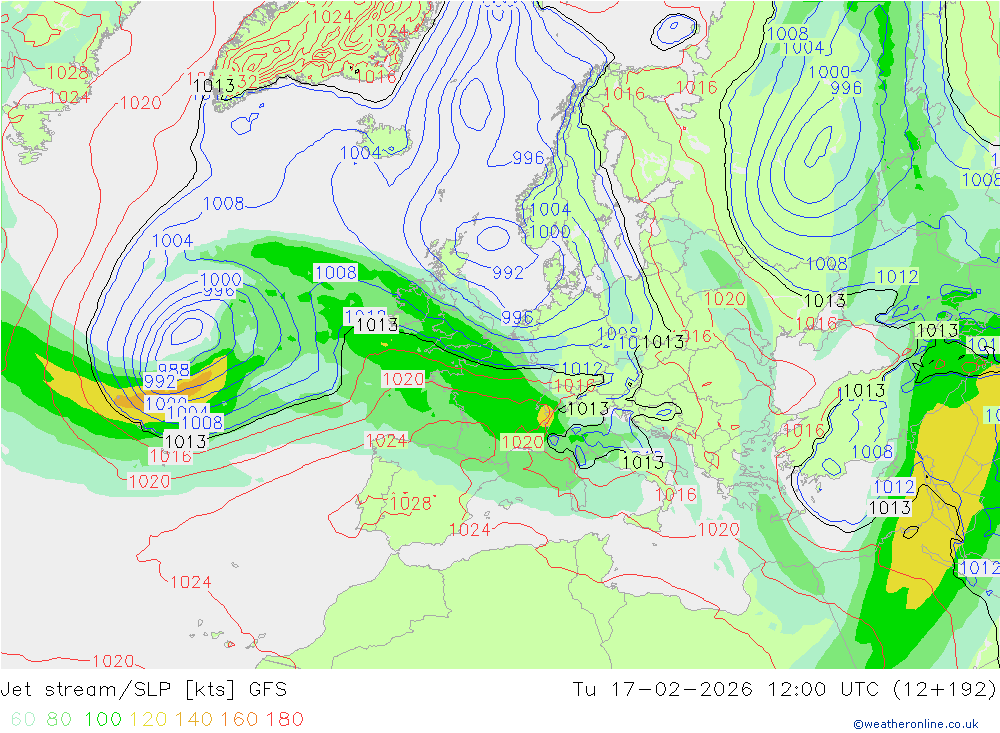
Task: Click the 'Tu 17-02-2026 12:00 UTC' timestamp
Action: point(726,690)
